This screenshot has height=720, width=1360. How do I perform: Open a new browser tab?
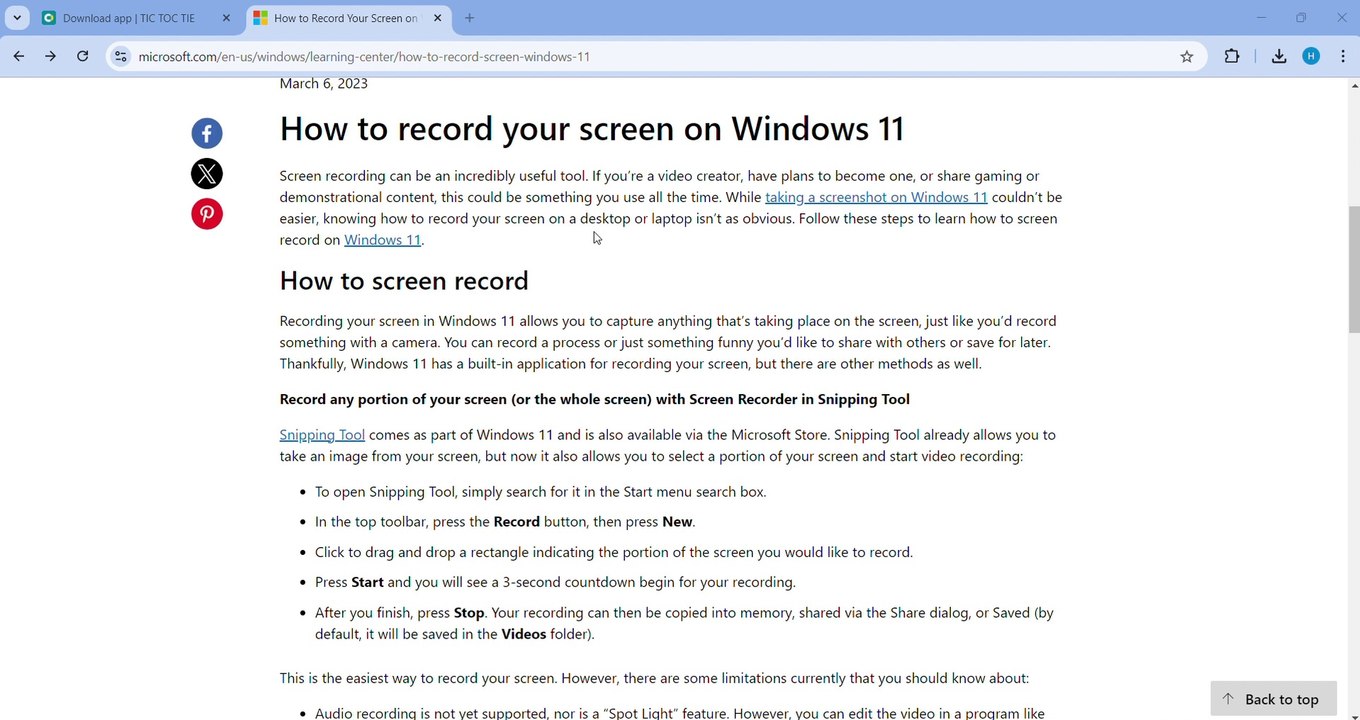point(469,18)
